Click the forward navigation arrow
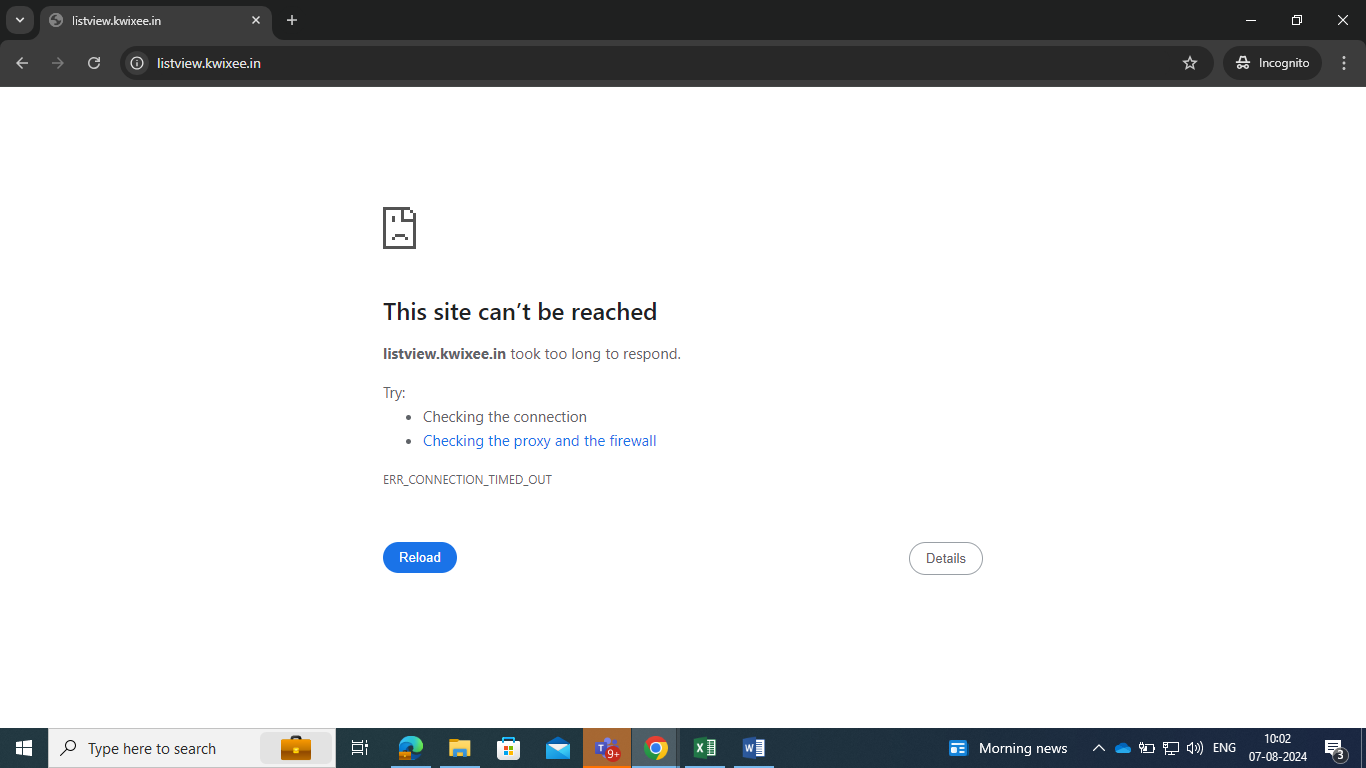Image resolution: width=1366 pixels, height=768 pixels. (x=58, y=63)
